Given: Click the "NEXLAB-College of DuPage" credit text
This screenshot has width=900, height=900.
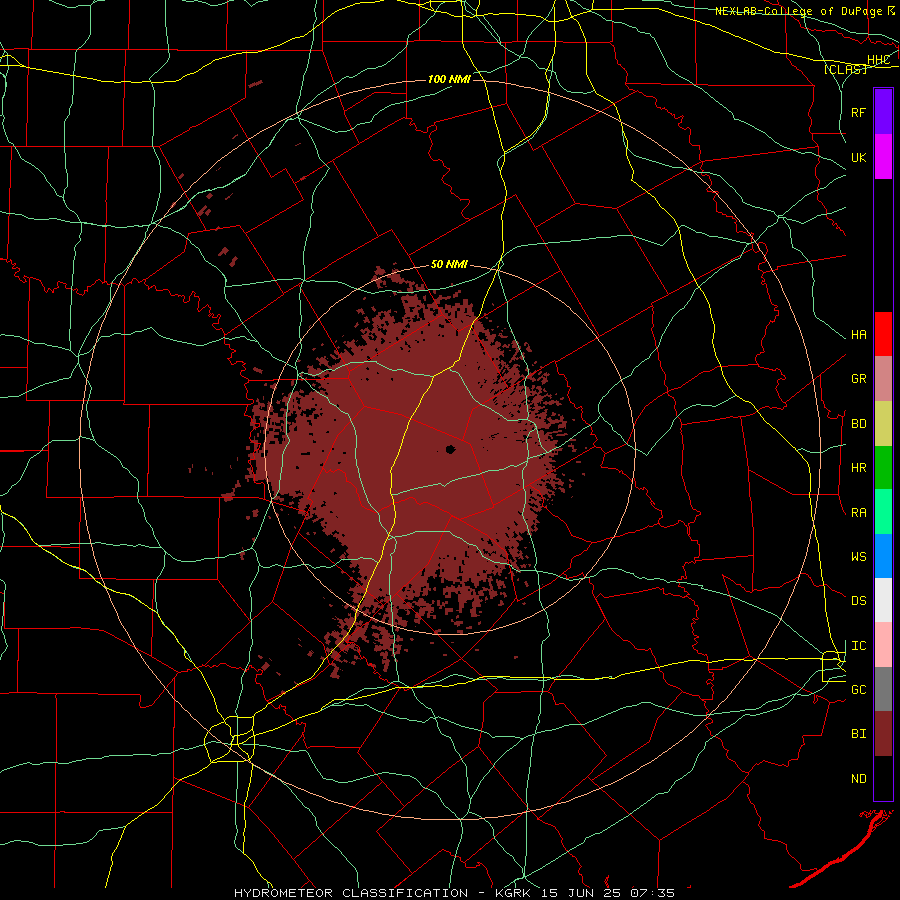Looking at the screenshot, I should pos(798,11).
